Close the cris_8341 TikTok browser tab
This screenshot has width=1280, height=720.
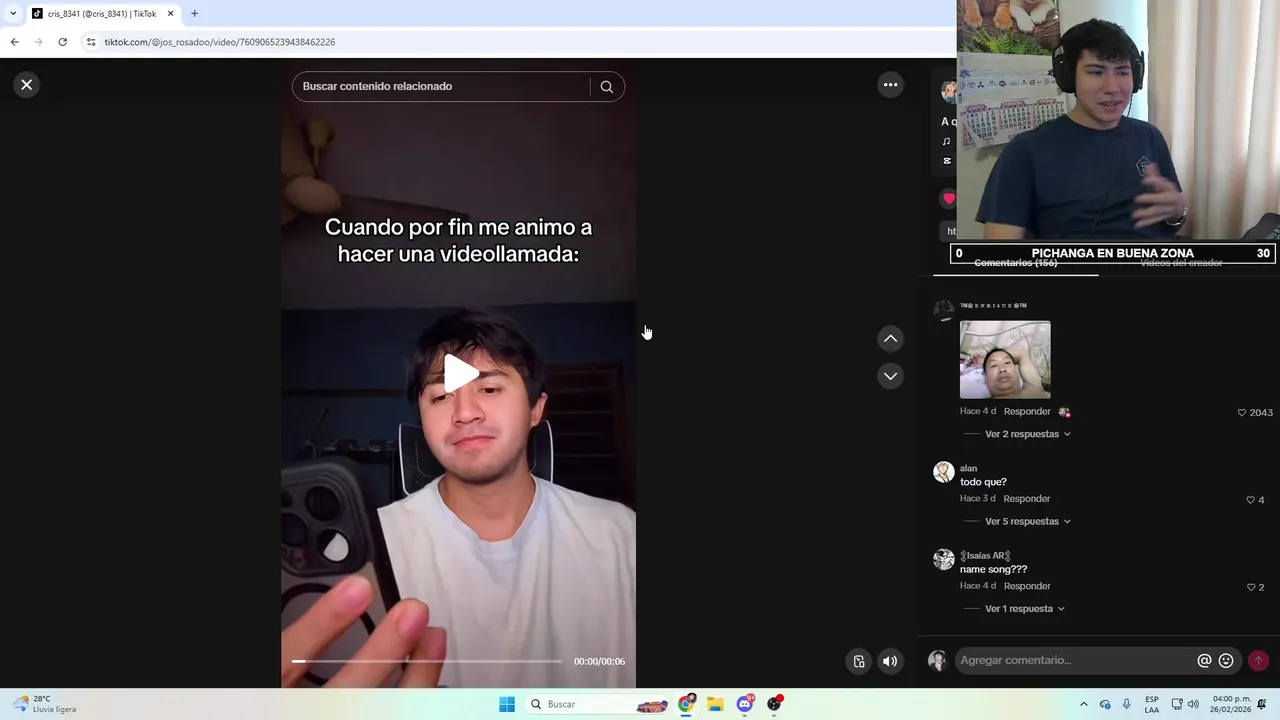(170, 14)
